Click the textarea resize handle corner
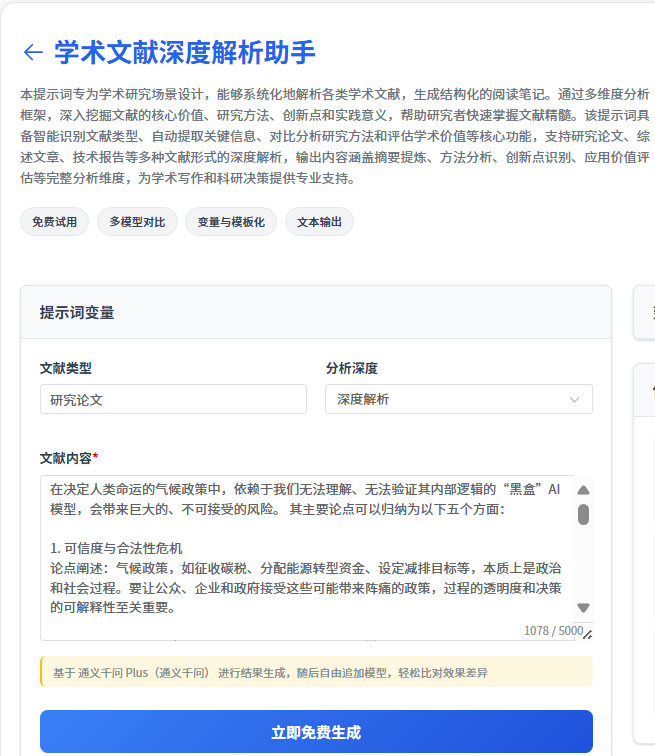The width and height of the screenshot is (655, 756). [588, 634]
